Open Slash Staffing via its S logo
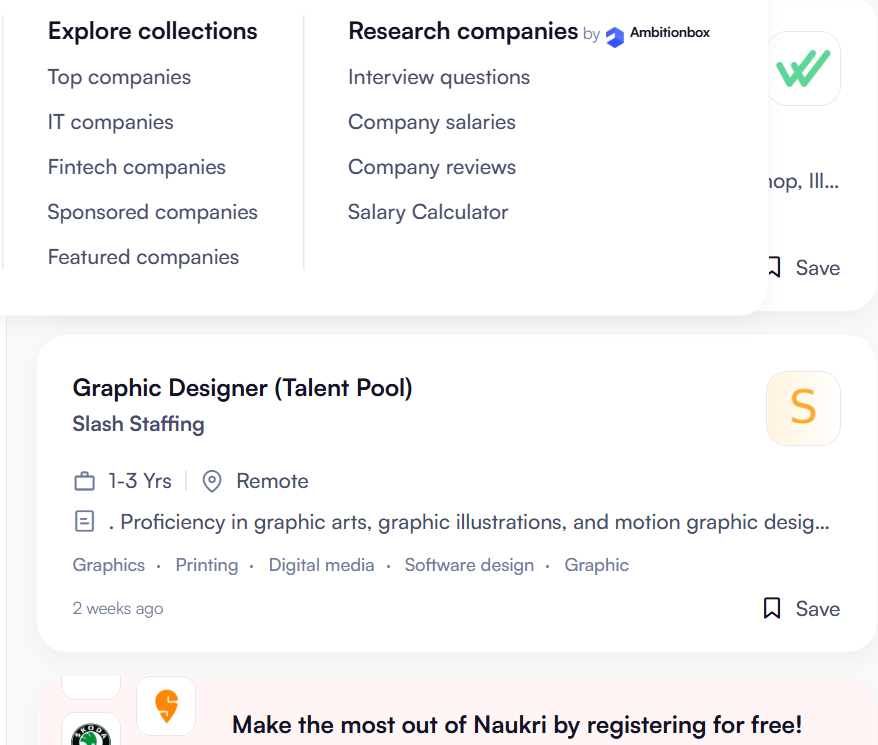Image resolution: width=878 pixels, height=745 pixels. (803, 408)
